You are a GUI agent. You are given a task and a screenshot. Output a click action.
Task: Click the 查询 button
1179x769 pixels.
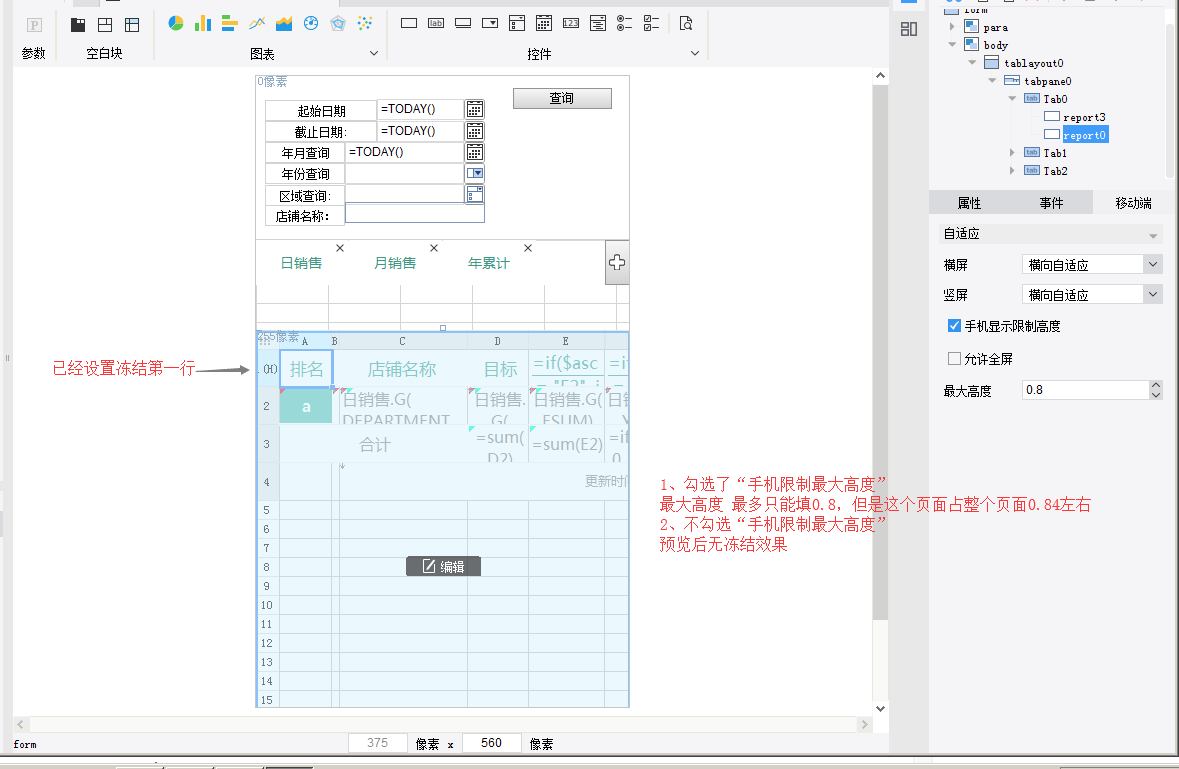[562, 98]
